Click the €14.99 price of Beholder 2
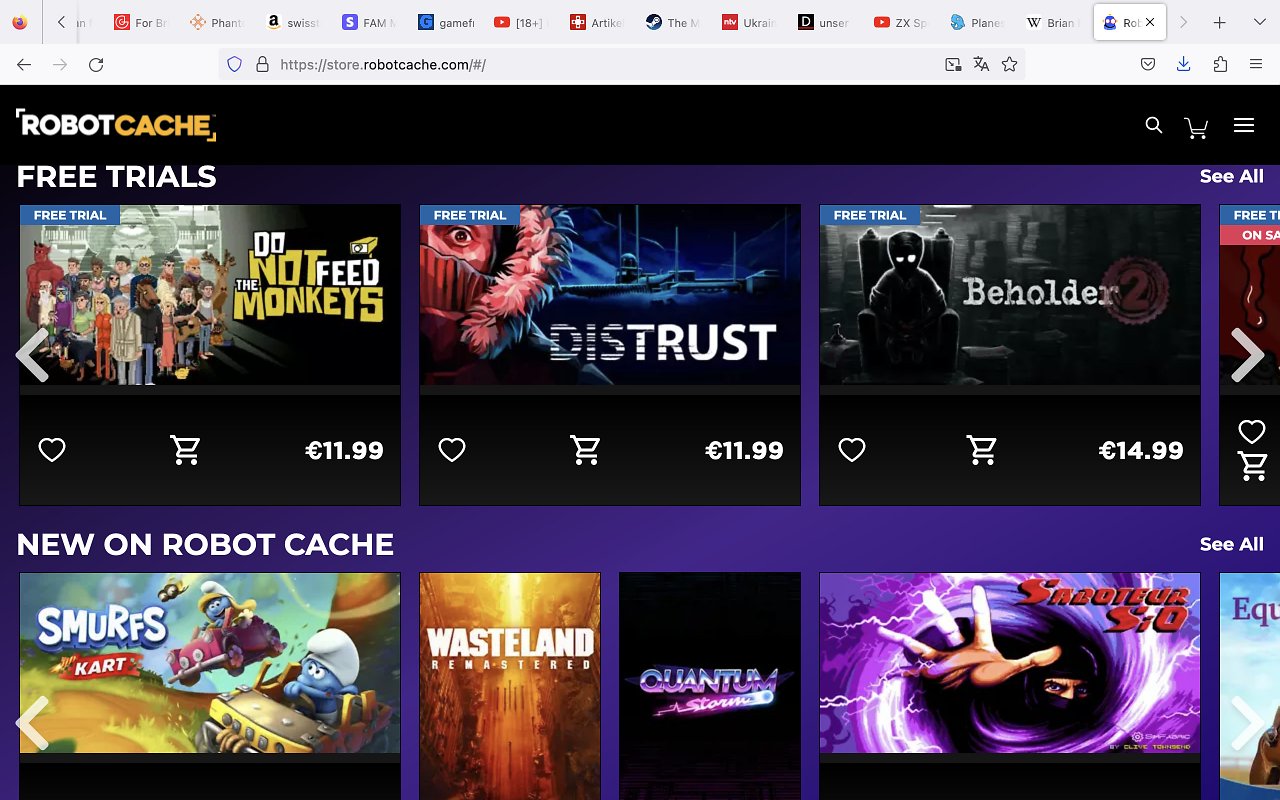Viewport: 1280px width, 800px height. pyautogui.click(x=1141, y=451)
